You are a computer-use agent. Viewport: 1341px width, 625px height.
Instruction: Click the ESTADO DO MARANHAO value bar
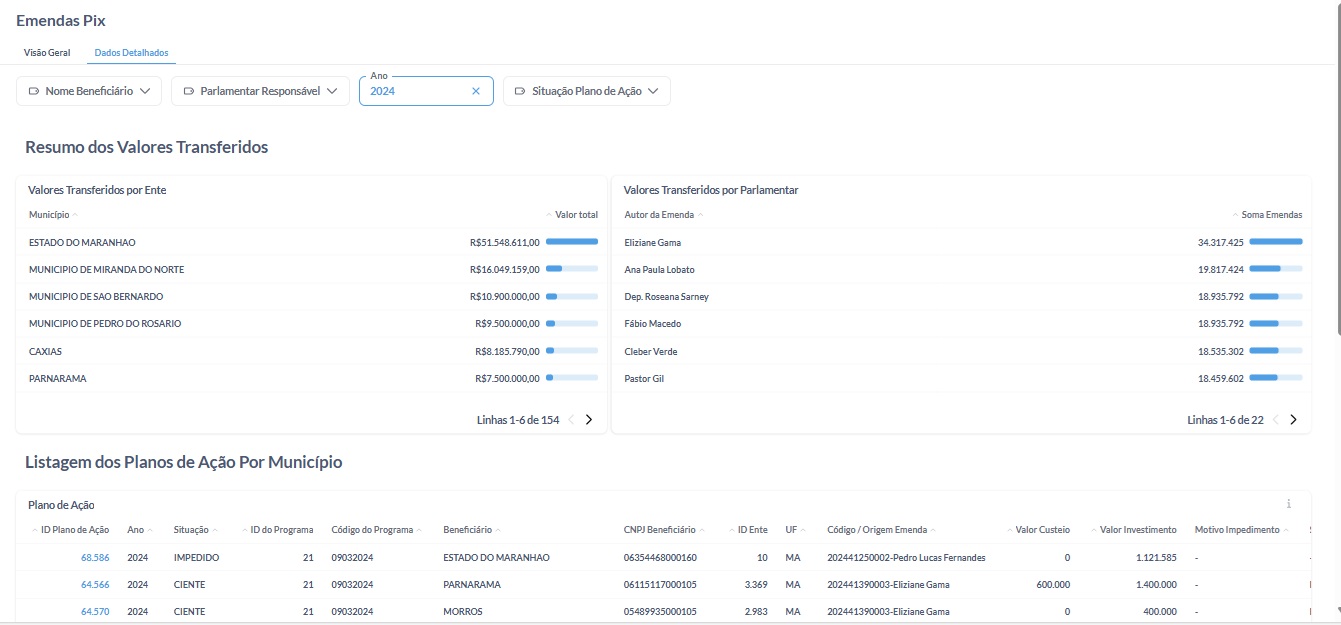pos(571,242)
